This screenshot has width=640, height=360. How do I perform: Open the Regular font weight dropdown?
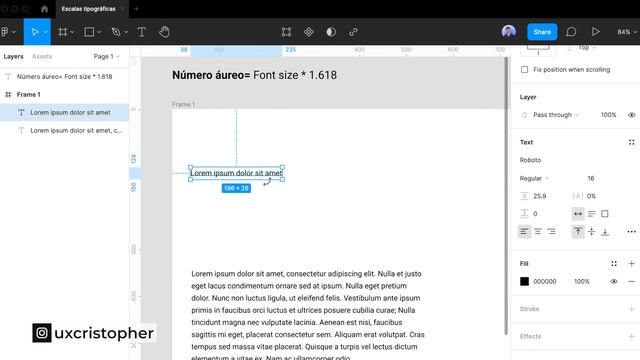534,178
